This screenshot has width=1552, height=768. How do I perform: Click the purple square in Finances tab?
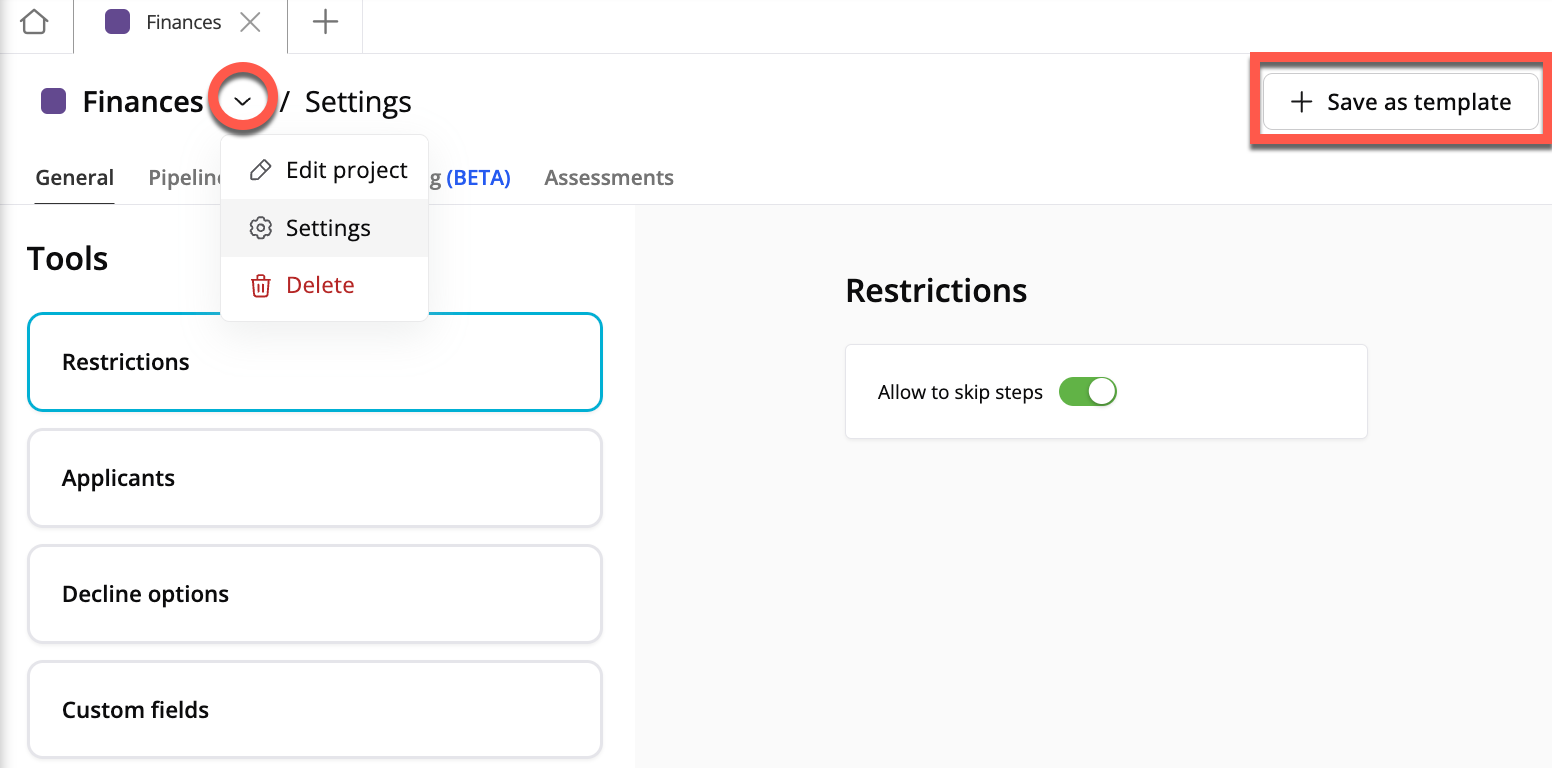(117, 22)
